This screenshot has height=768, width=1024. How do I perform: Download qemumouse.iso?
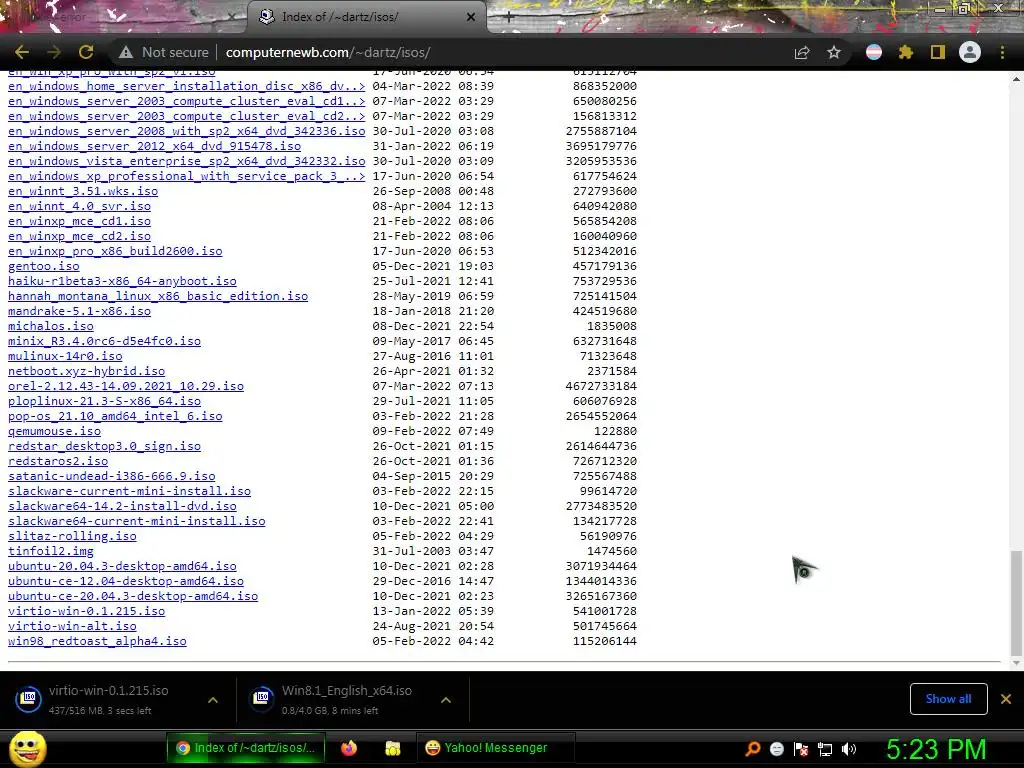[54, 432]
